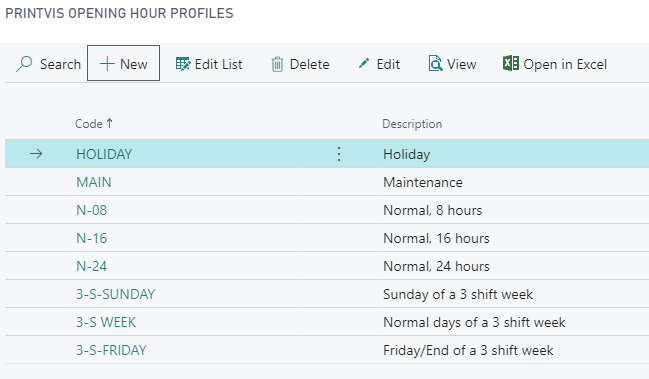Click the Edit List label
Viewport: 649px width, 379px height.
tap(219, 64)
